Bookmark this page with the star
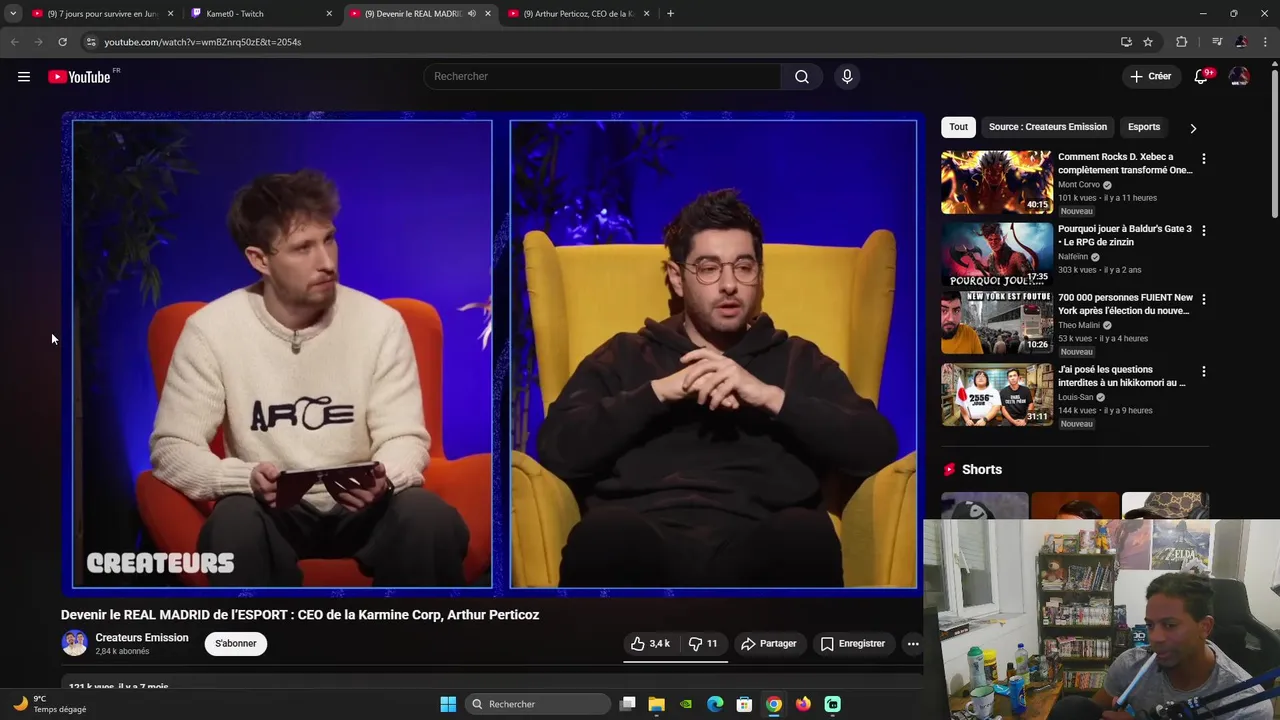This screenshot has width=1280, height=720. pyautogui.click(x=1148, y=42)
